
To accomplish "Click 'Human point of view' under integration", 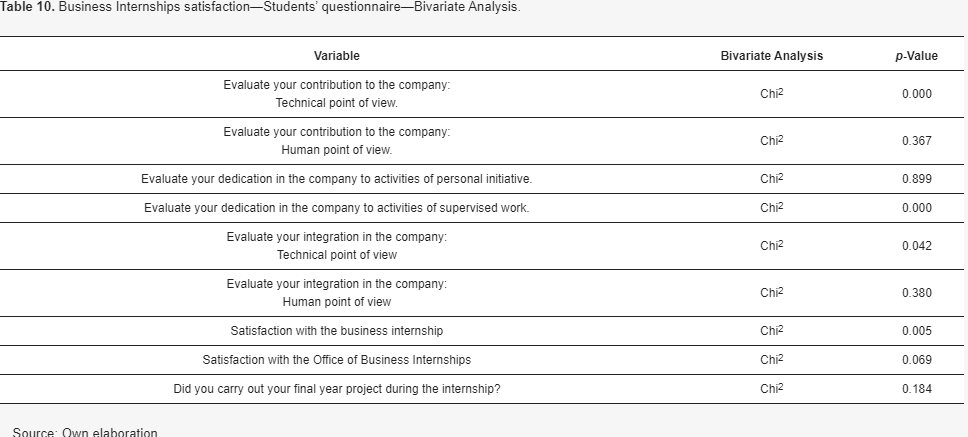I will 336,302.
